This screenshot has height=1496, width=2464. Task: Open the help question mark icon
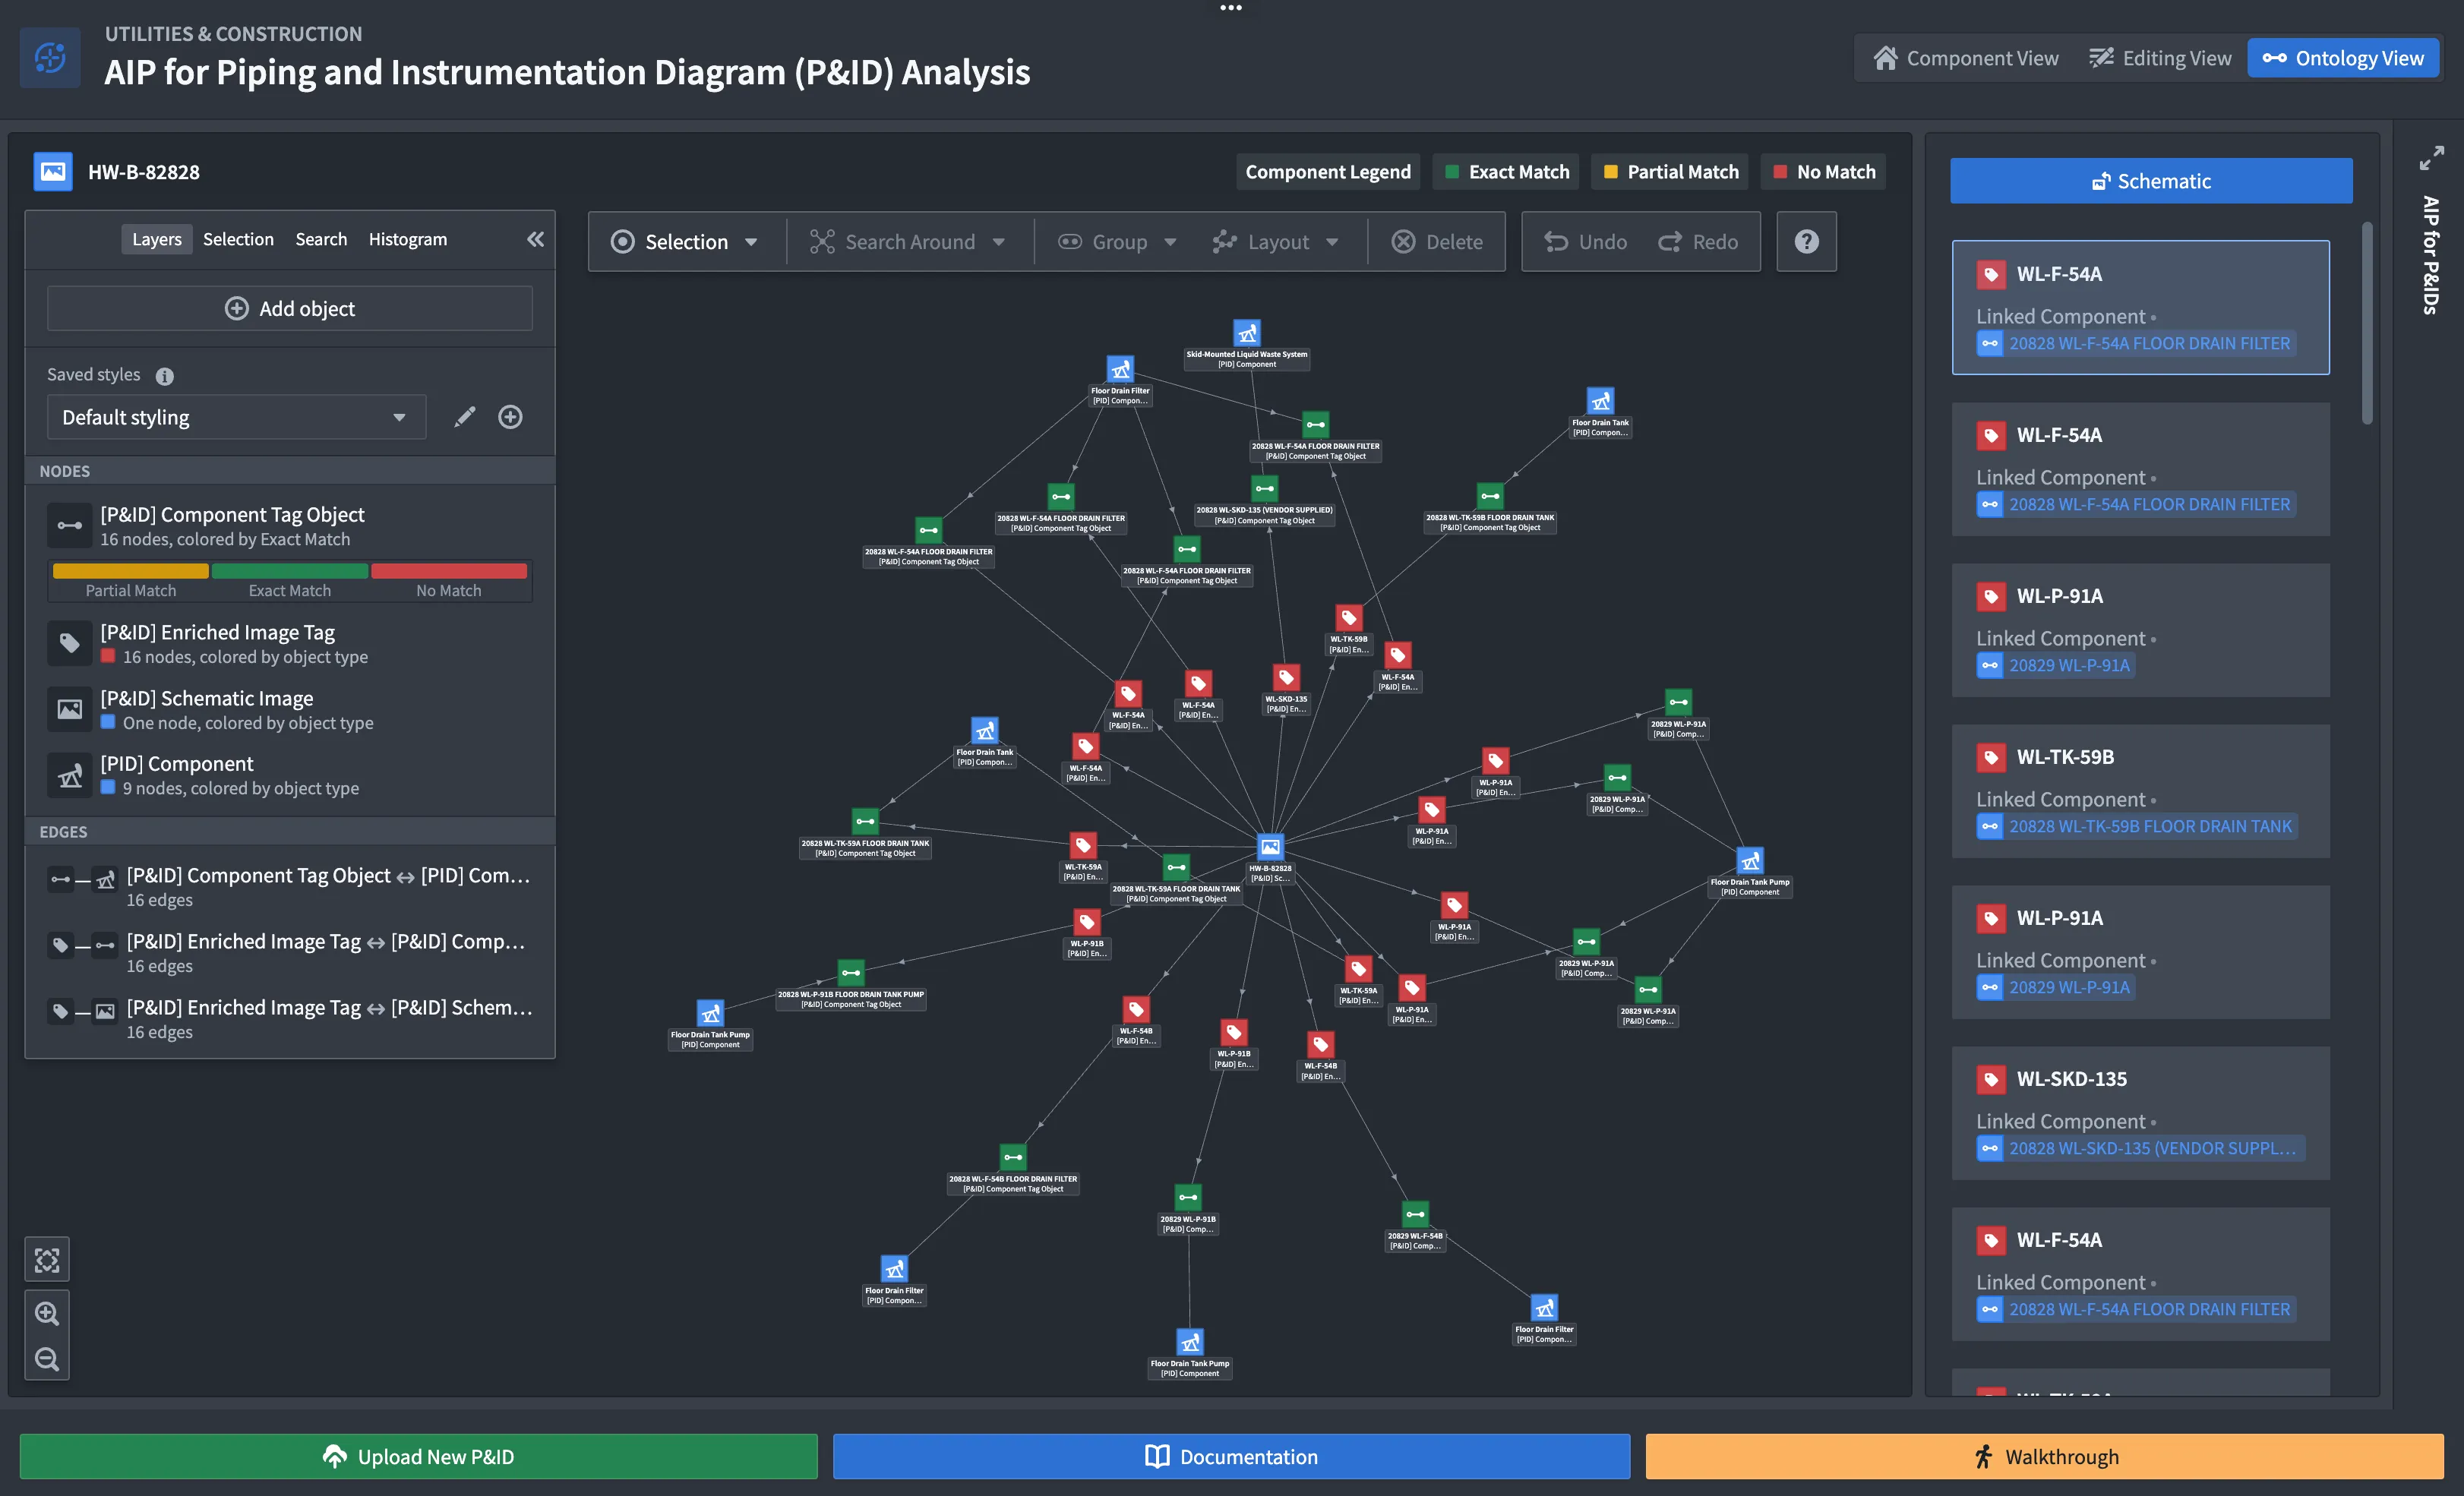click(1806, 242)
